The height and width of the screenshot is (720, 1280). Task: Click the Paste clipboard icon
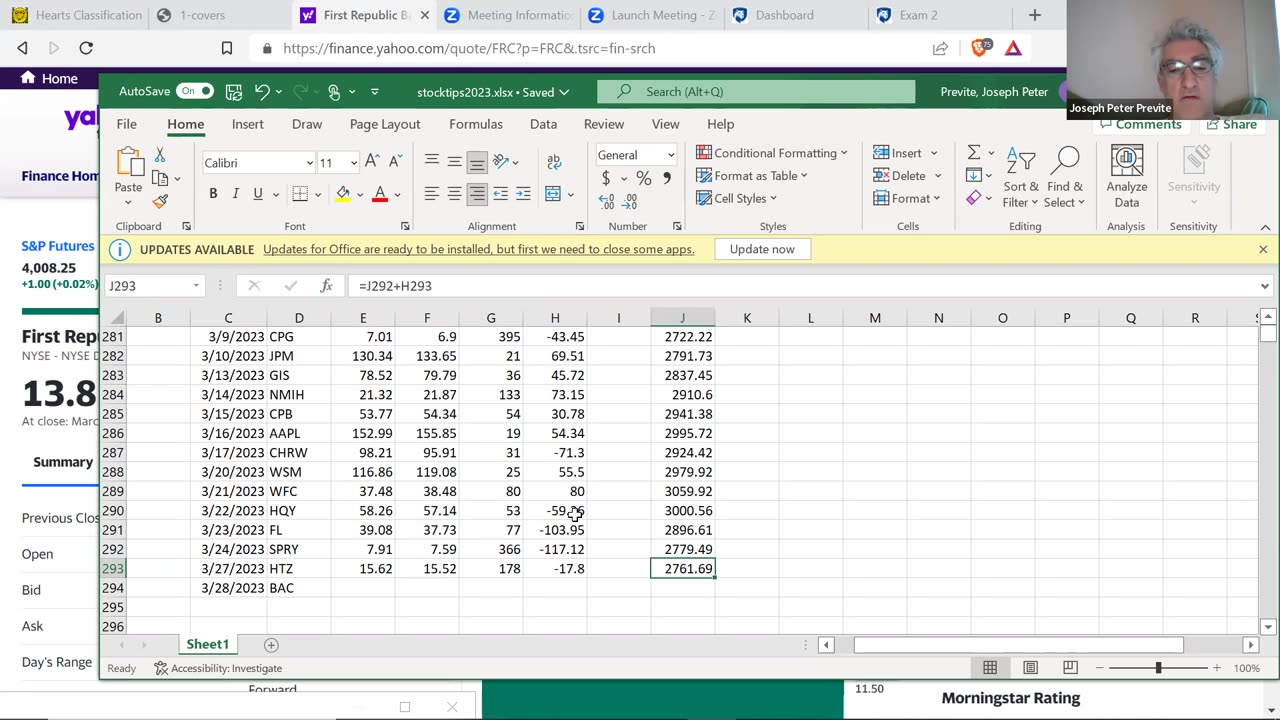[x=129, y=163]
